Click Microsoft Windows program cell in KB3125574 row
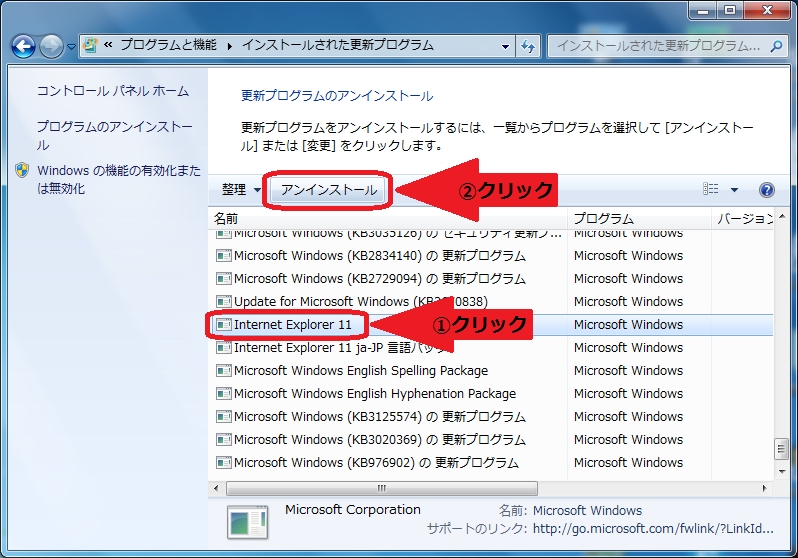 (x=629, y=416)
